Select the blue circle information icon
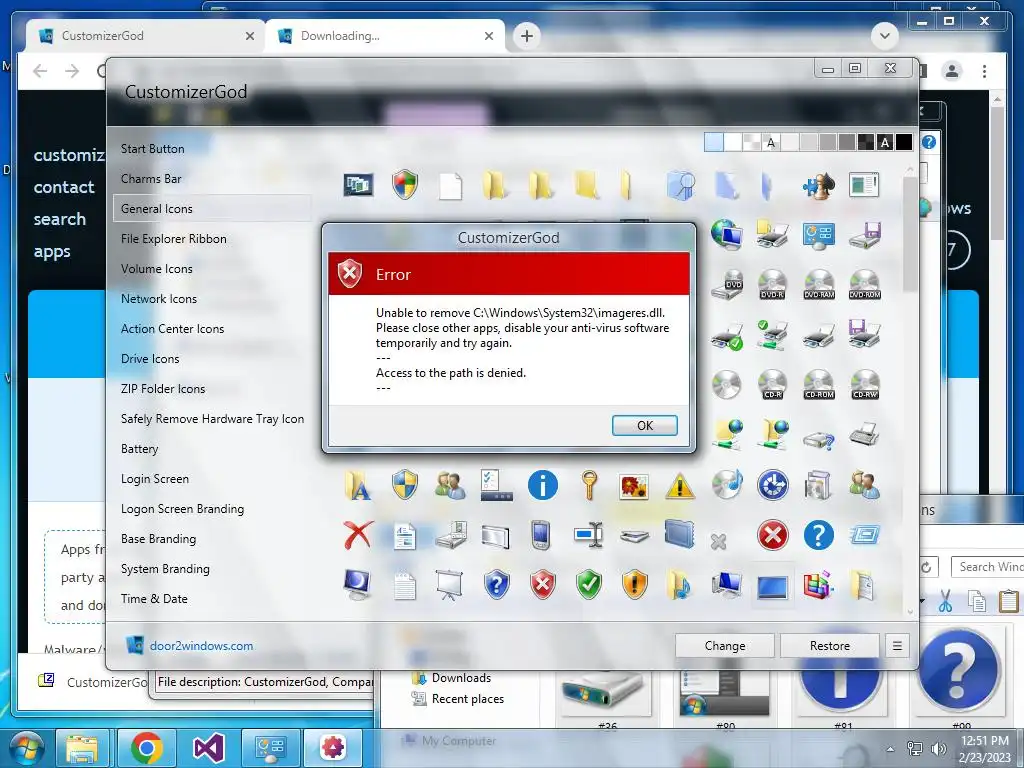Image resolution: width=1024 pixels, height=768 pixels. pyautogui.click(x=543, y=485)
